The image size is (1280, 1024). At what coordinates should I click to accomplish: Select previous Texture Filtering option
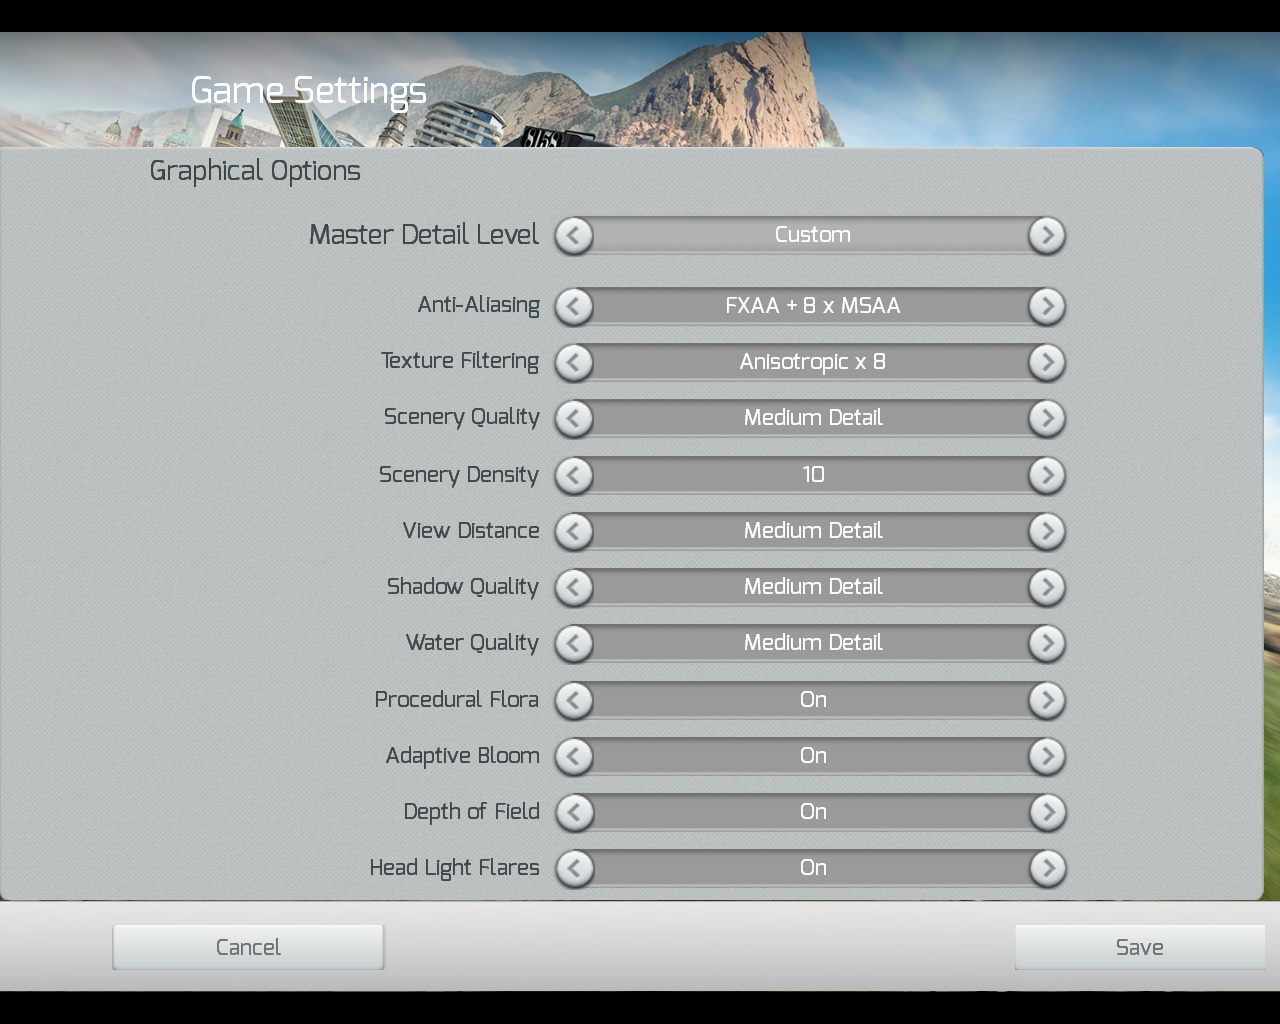tap(574, 363)
